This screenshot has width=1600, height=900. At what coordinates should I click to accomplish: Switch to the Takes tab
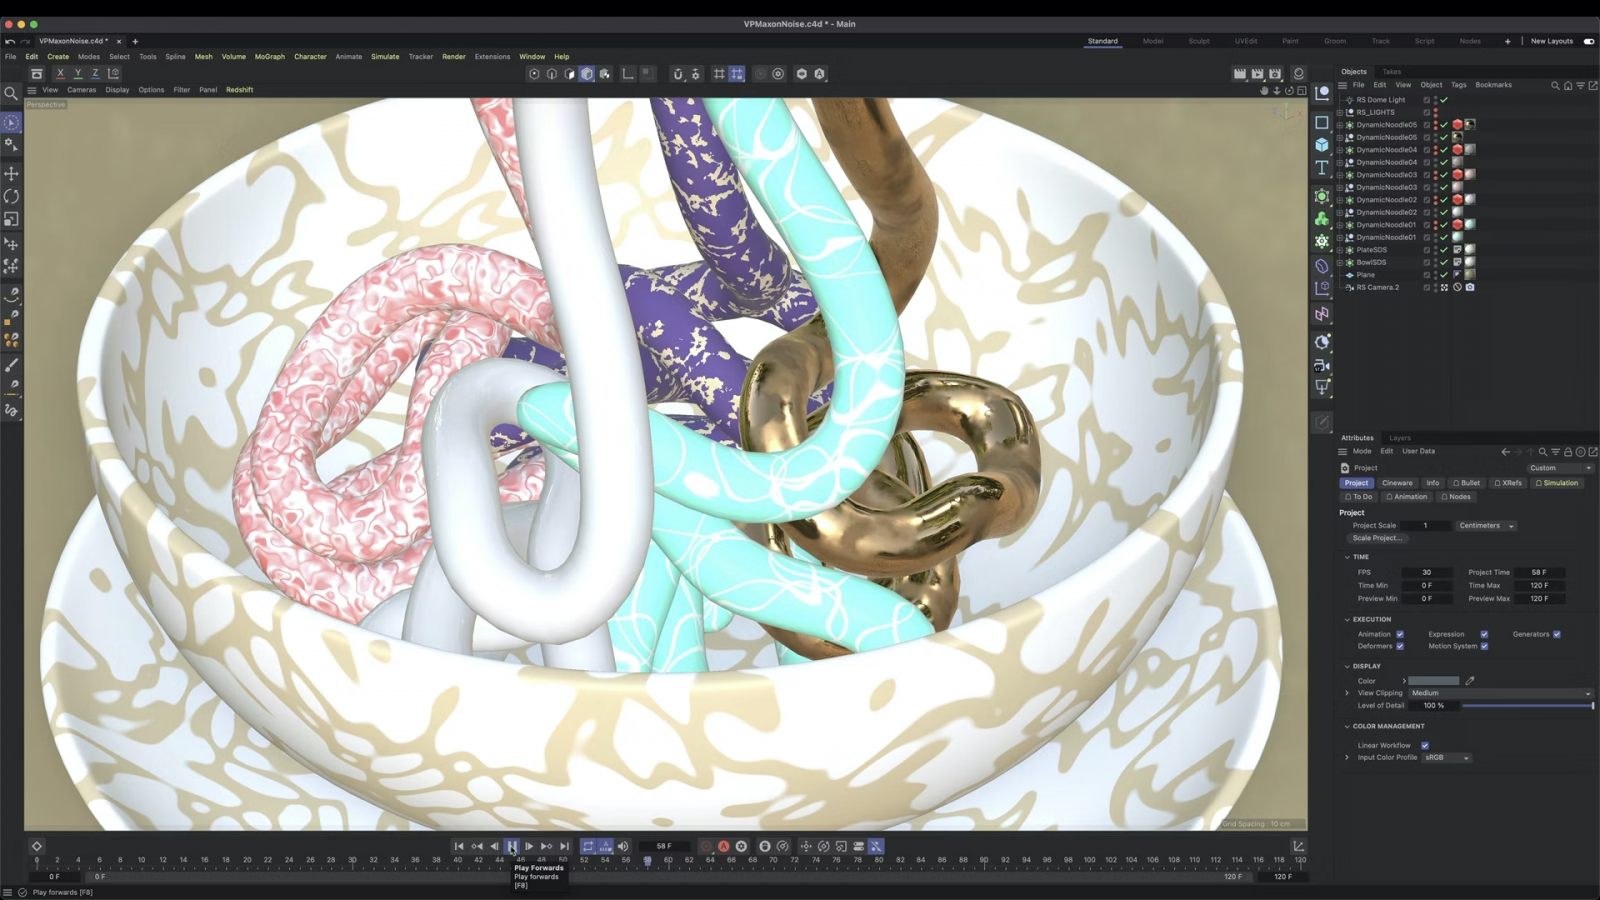click(1392, 72)
